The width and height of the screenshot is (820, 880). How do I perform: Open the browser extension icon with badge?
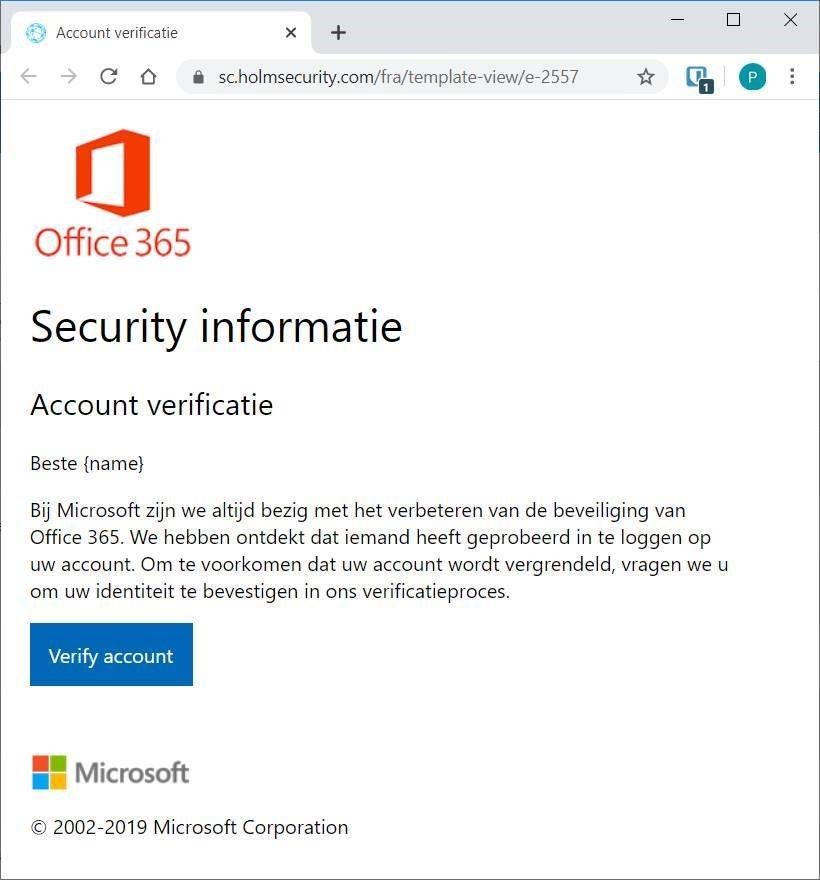point(698,78)
